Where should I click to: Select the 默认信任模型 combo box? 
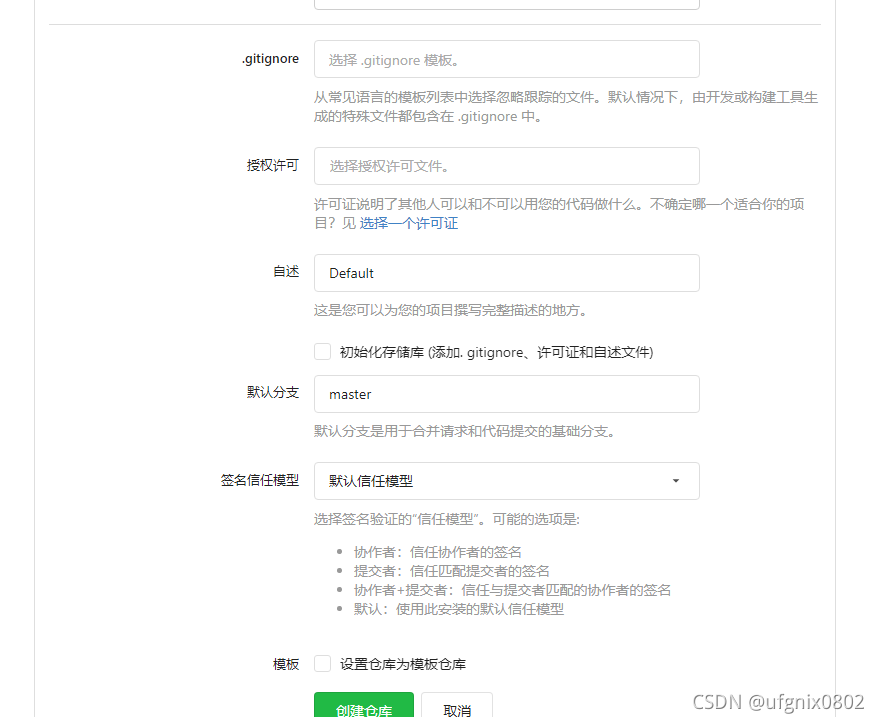(506, 481)
